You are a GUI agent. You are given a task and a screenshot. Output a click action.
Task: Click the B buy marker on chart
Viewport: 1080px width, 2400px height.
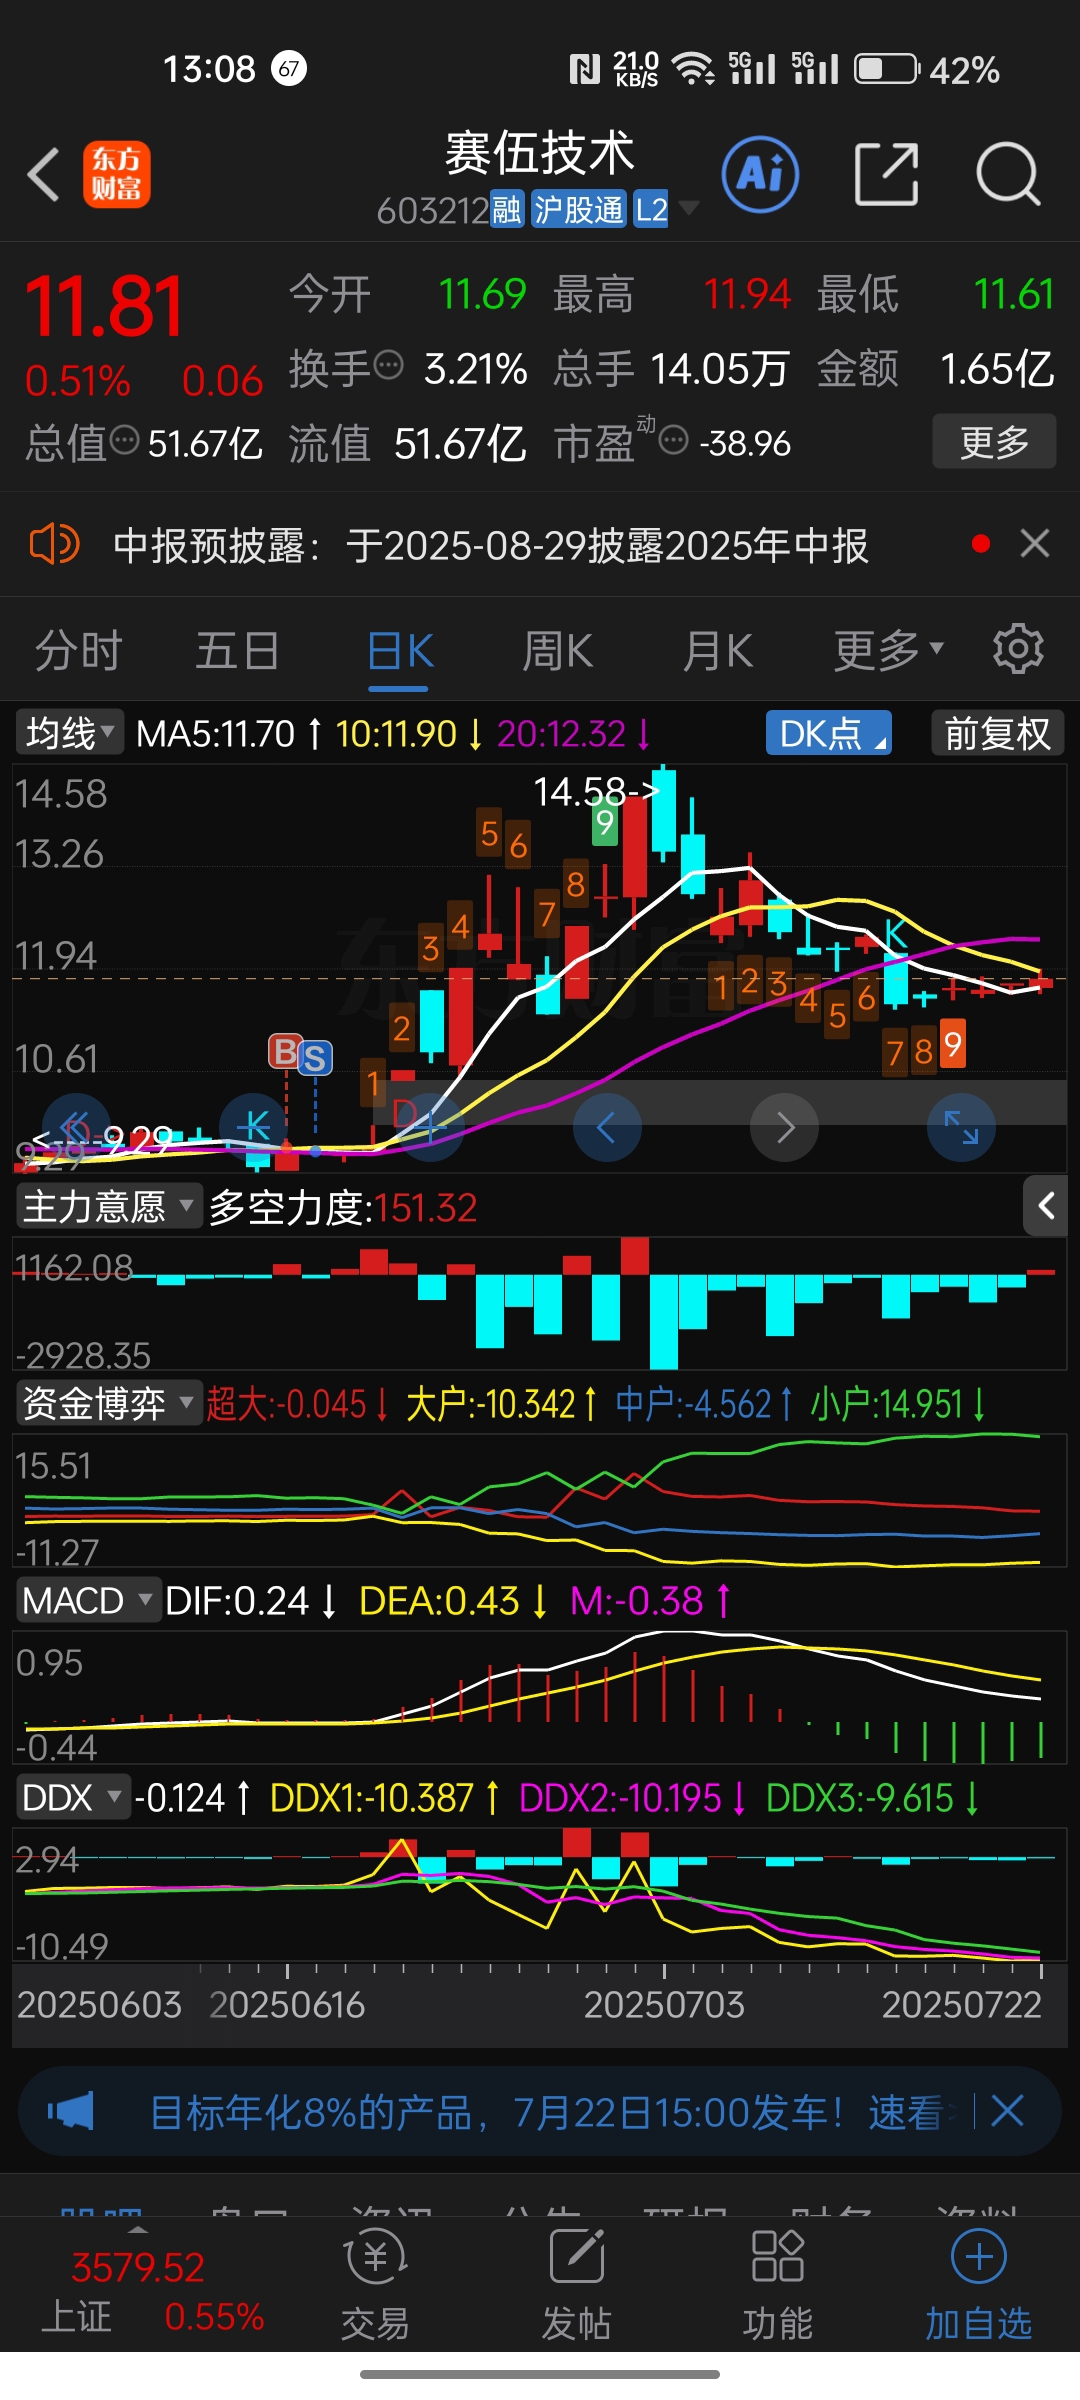(x=285, y=1052)
